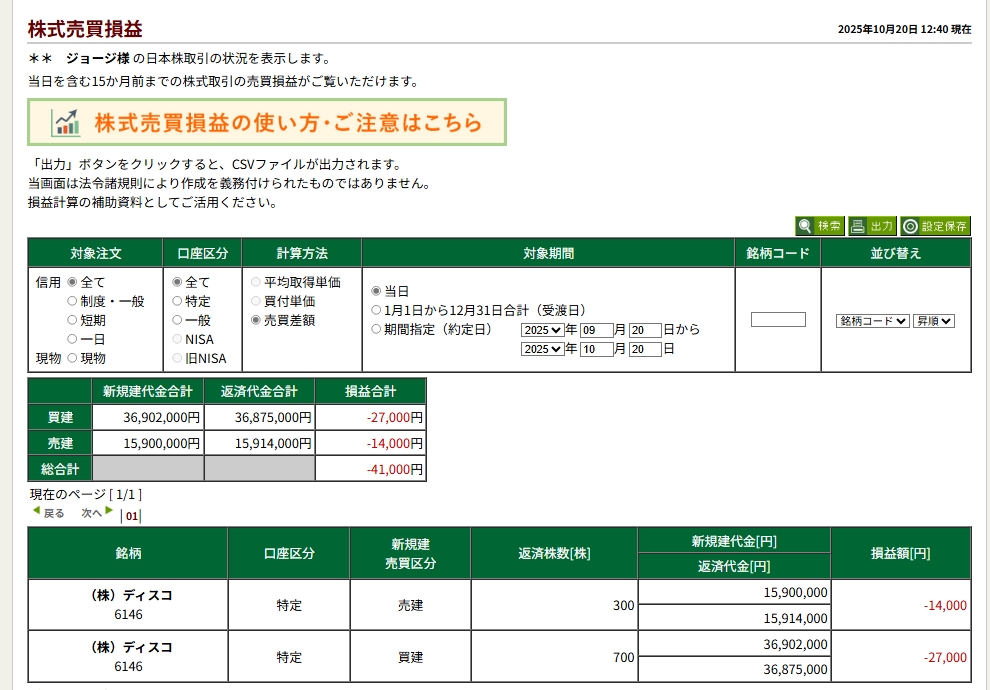This screenshot has height=690, width=990.
Task: Open the start year 2025 dropdown
Action: 543,330
